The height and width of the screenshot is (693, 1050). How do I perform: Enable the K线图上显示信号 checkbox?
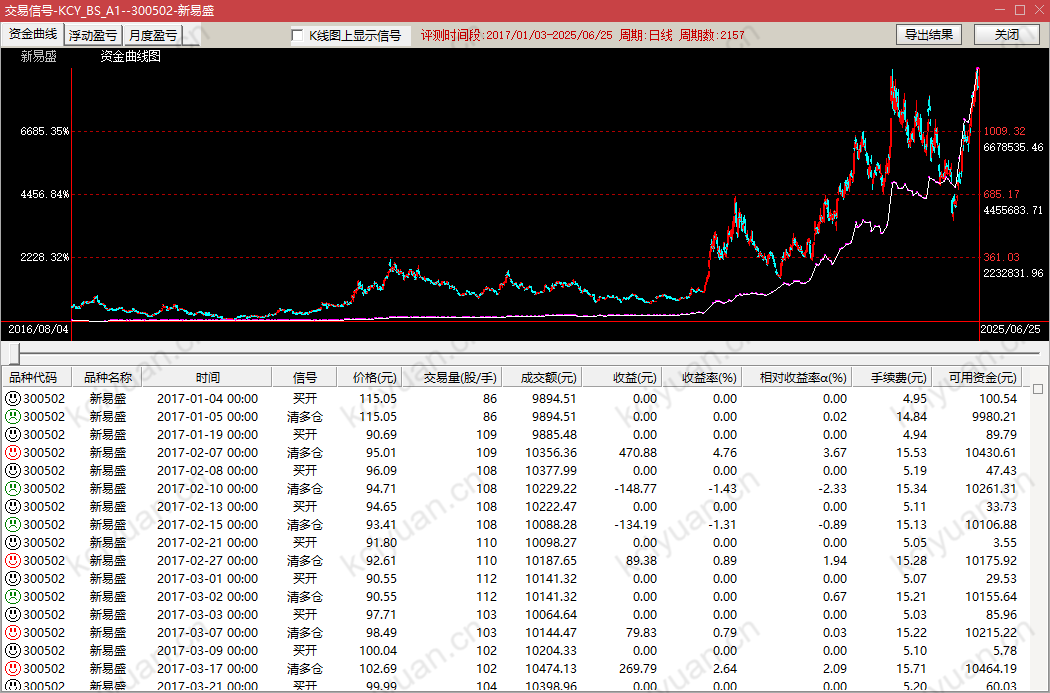point(297,35)
